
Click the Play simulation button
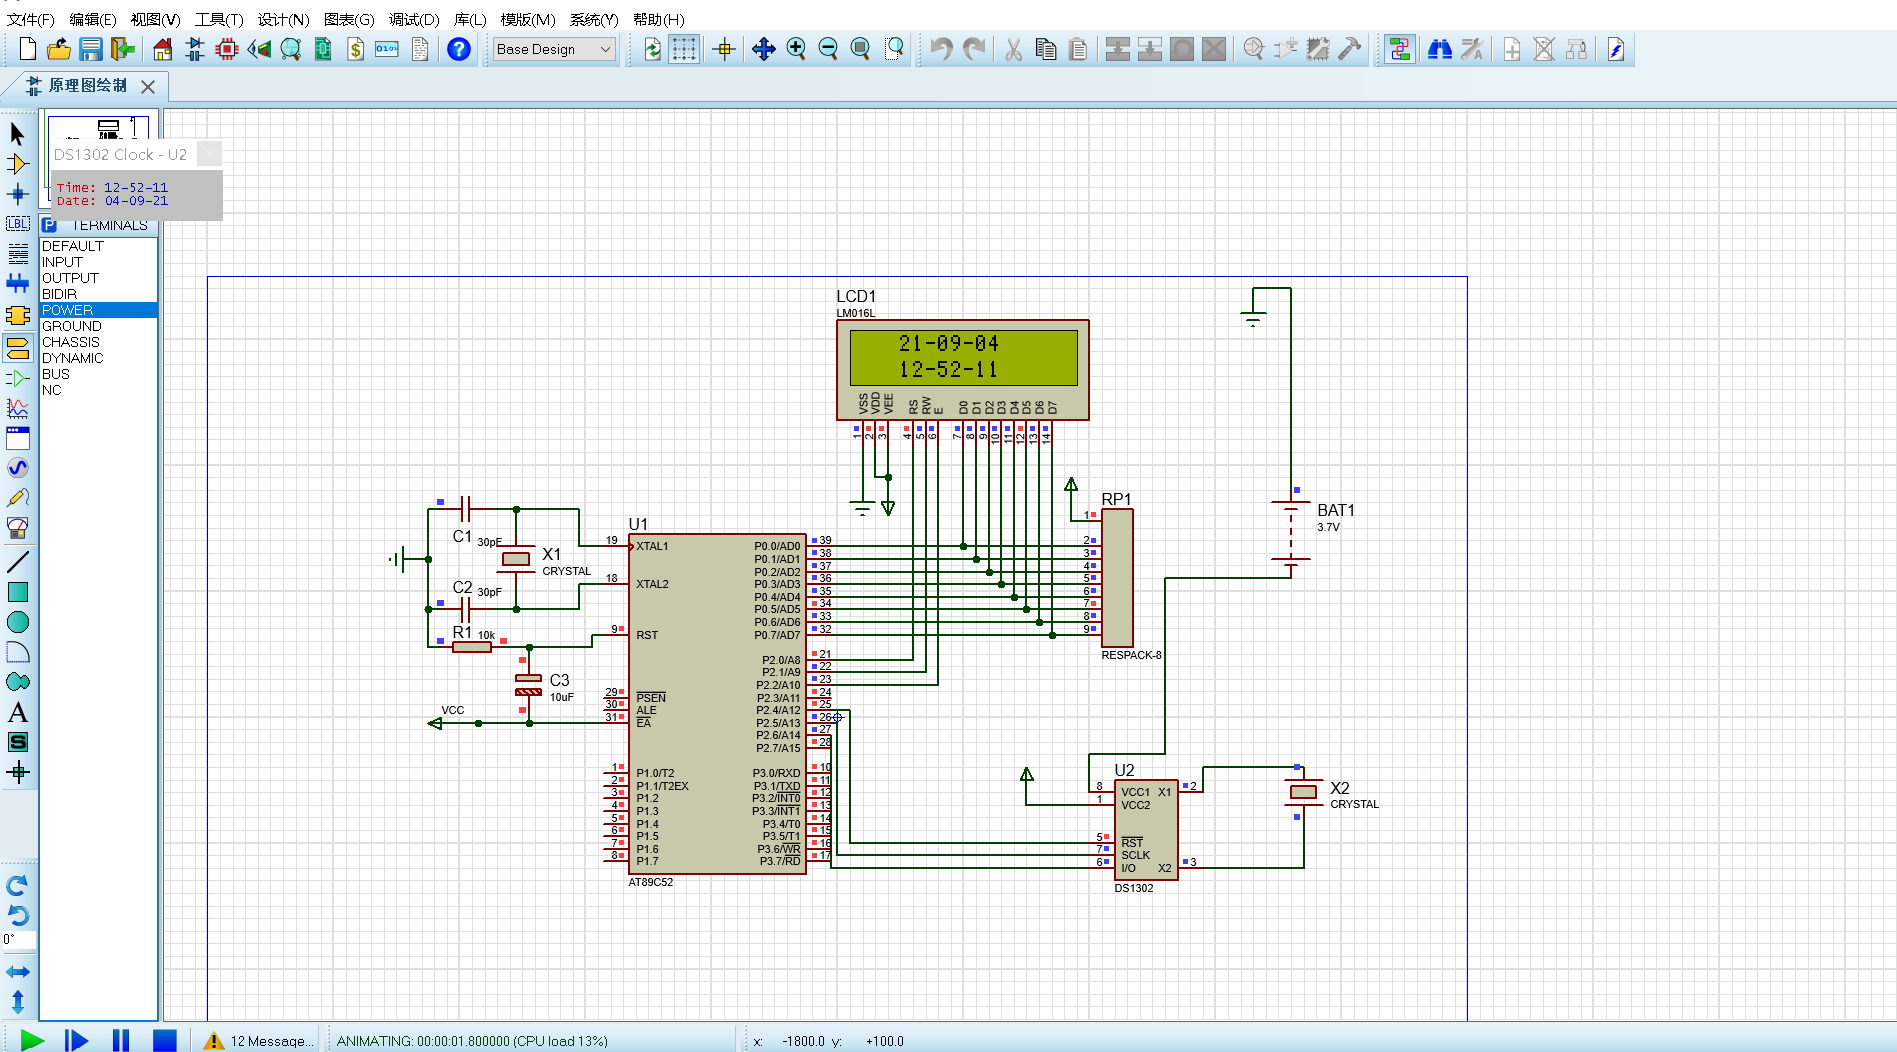pos(32,1040)
